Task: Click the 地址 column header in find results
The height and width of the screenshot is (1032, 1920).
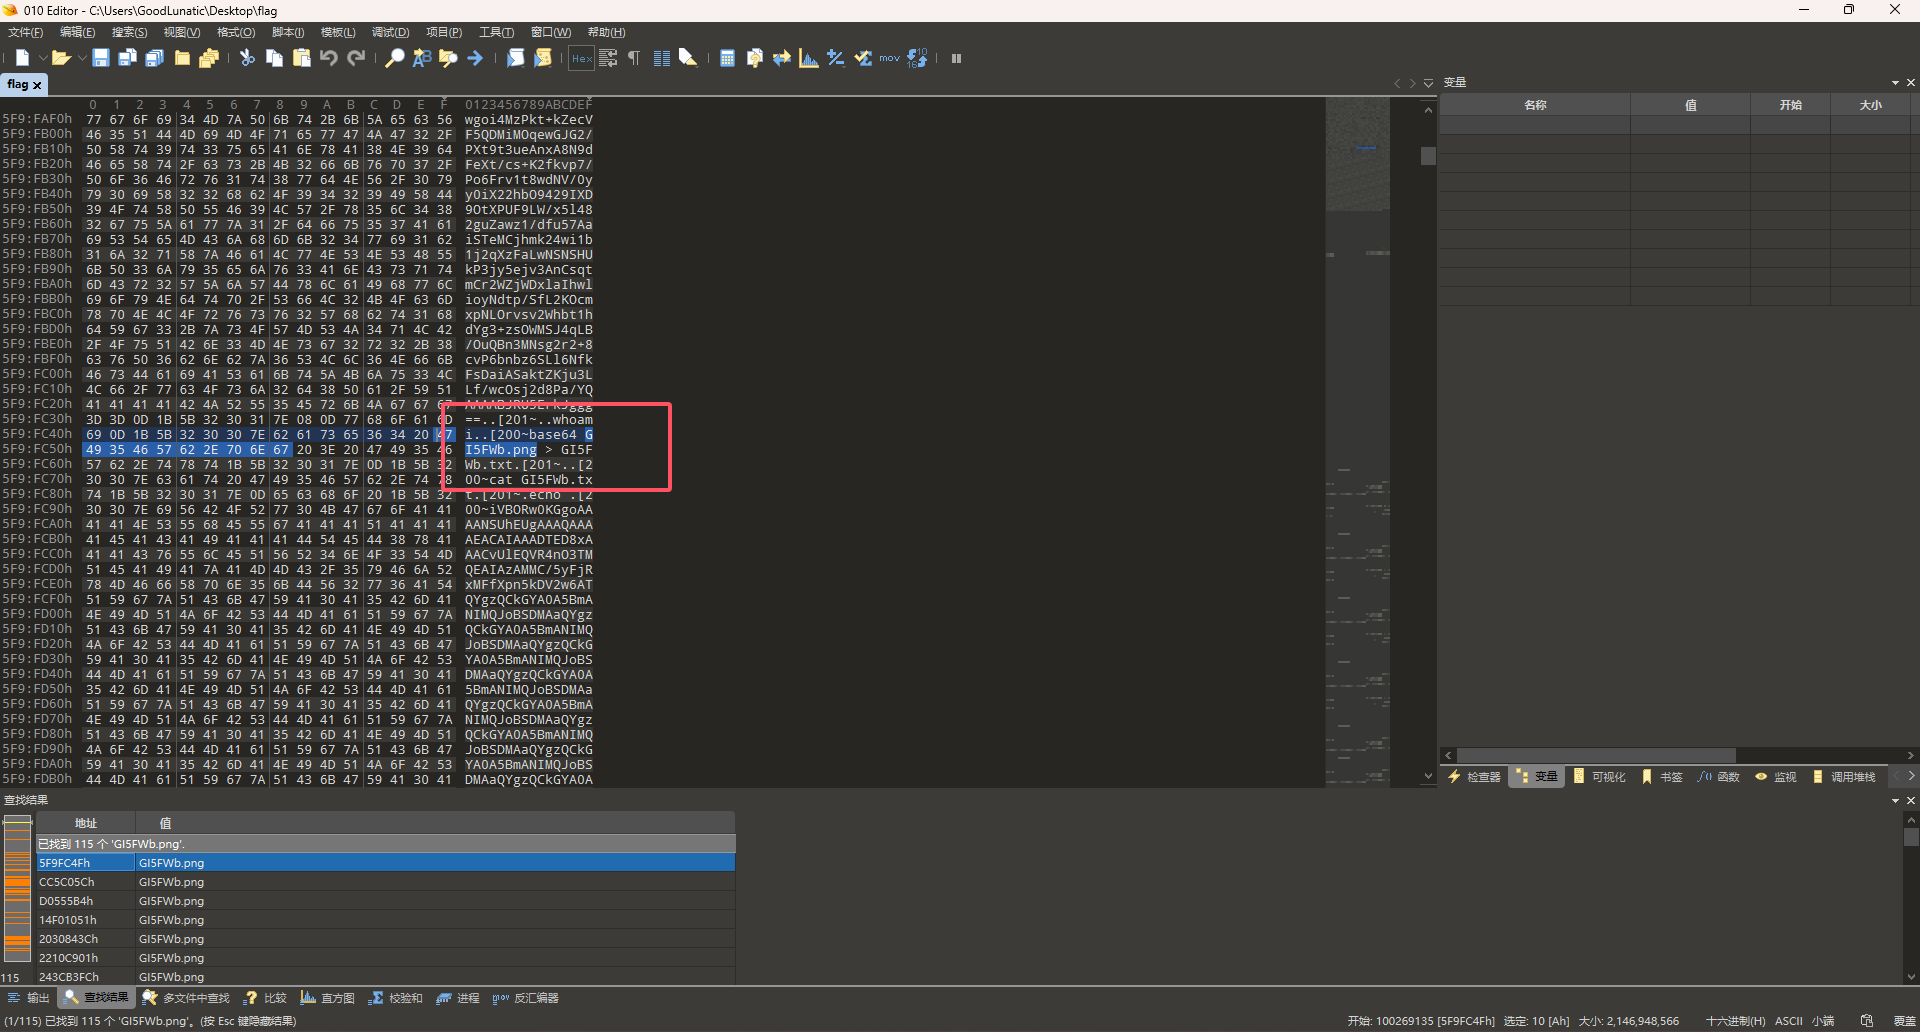Action: click(x=85, y=823)
